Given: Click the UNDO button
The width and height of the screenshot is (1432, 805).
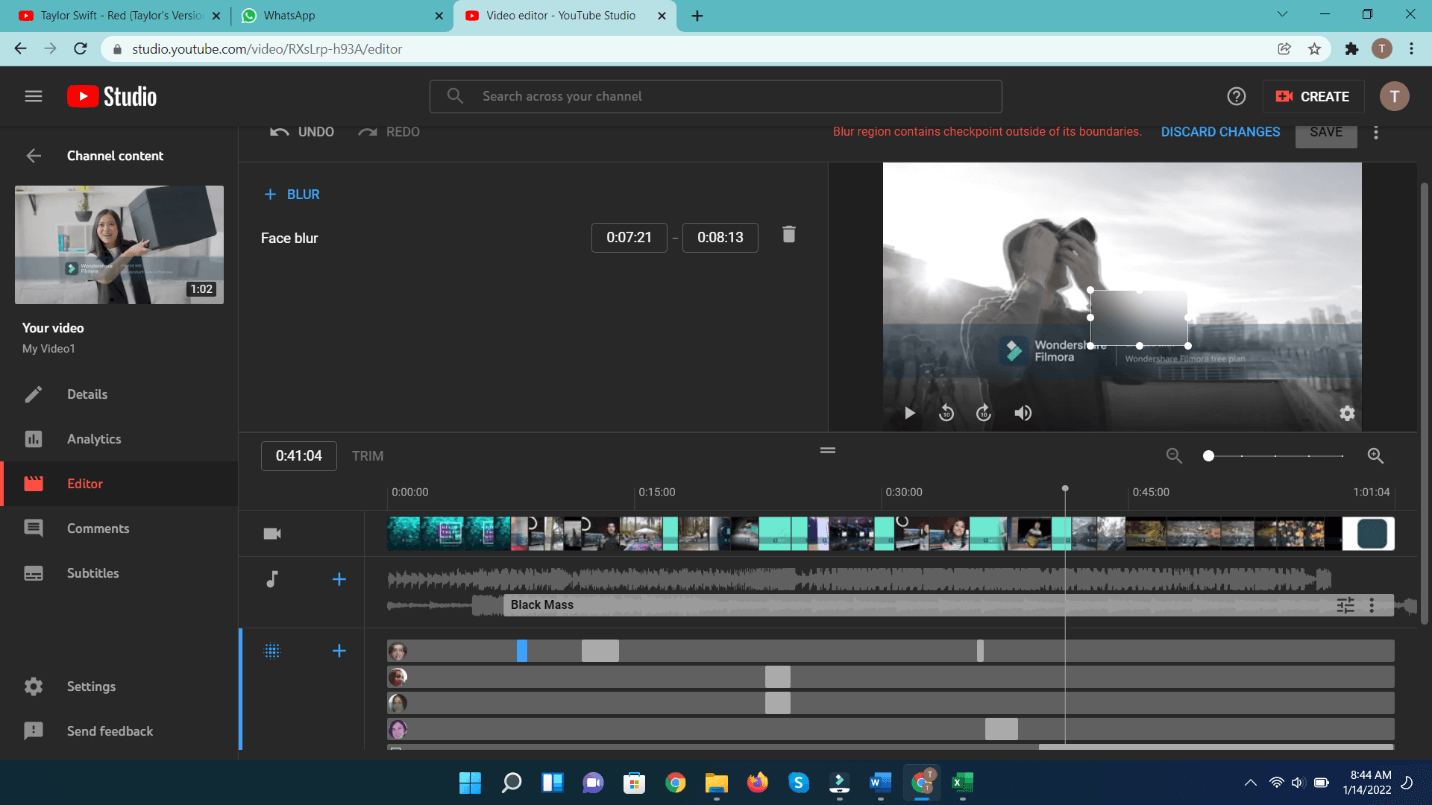Looking at the screenshot, I should [x=302, y=132].
